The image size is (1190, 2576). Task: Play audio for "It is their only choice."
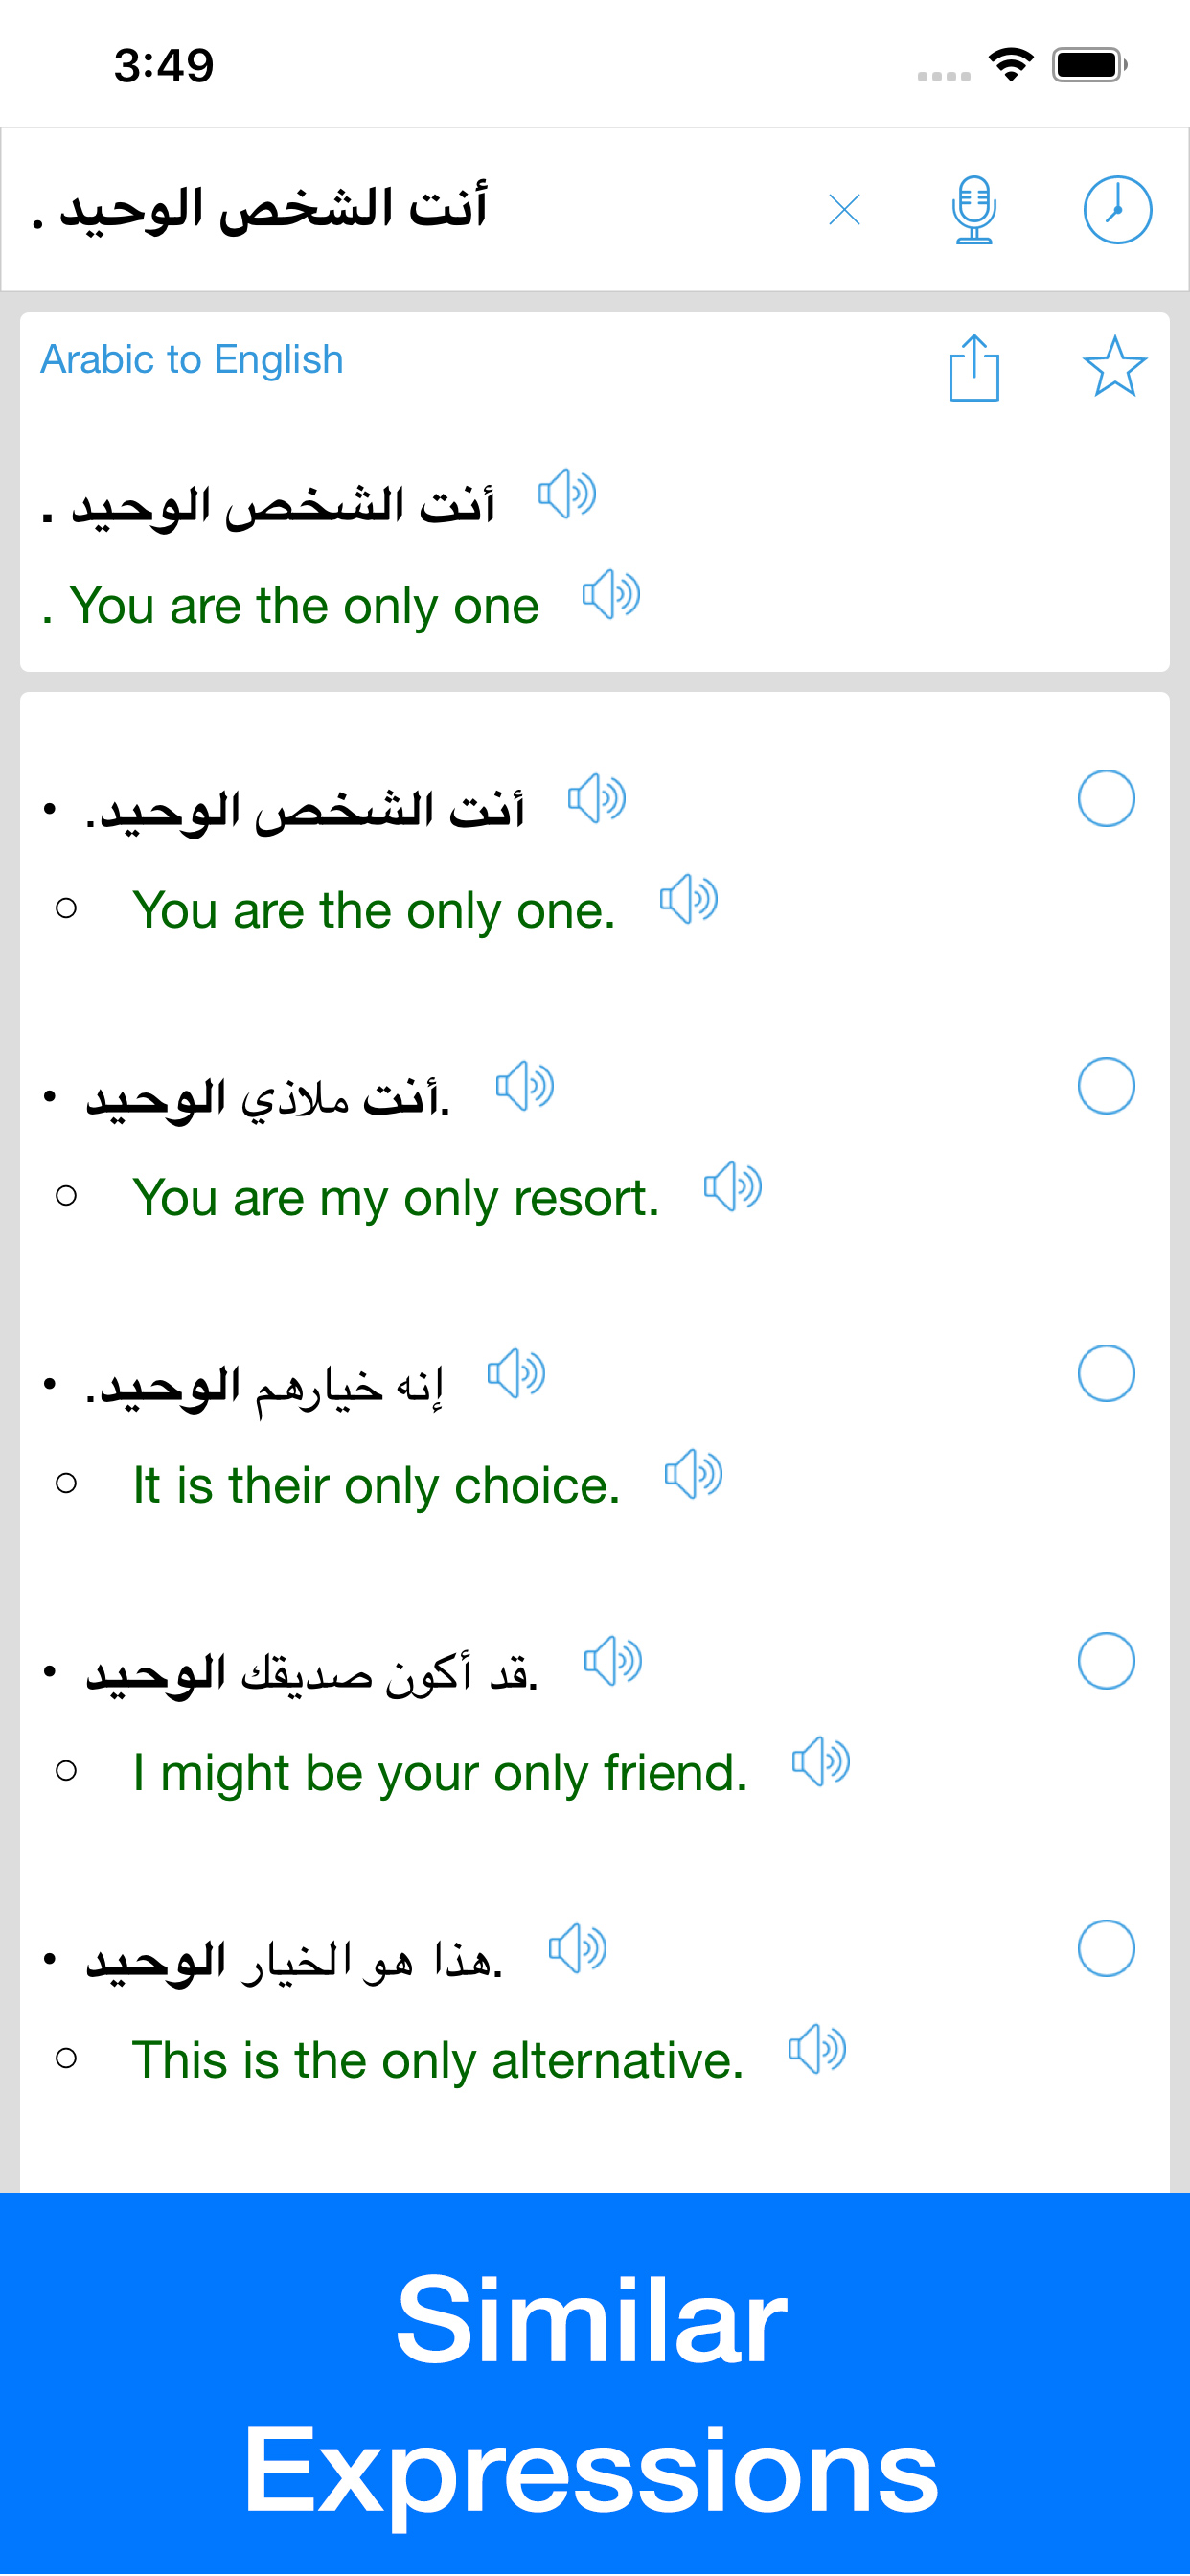(693, 1474)
